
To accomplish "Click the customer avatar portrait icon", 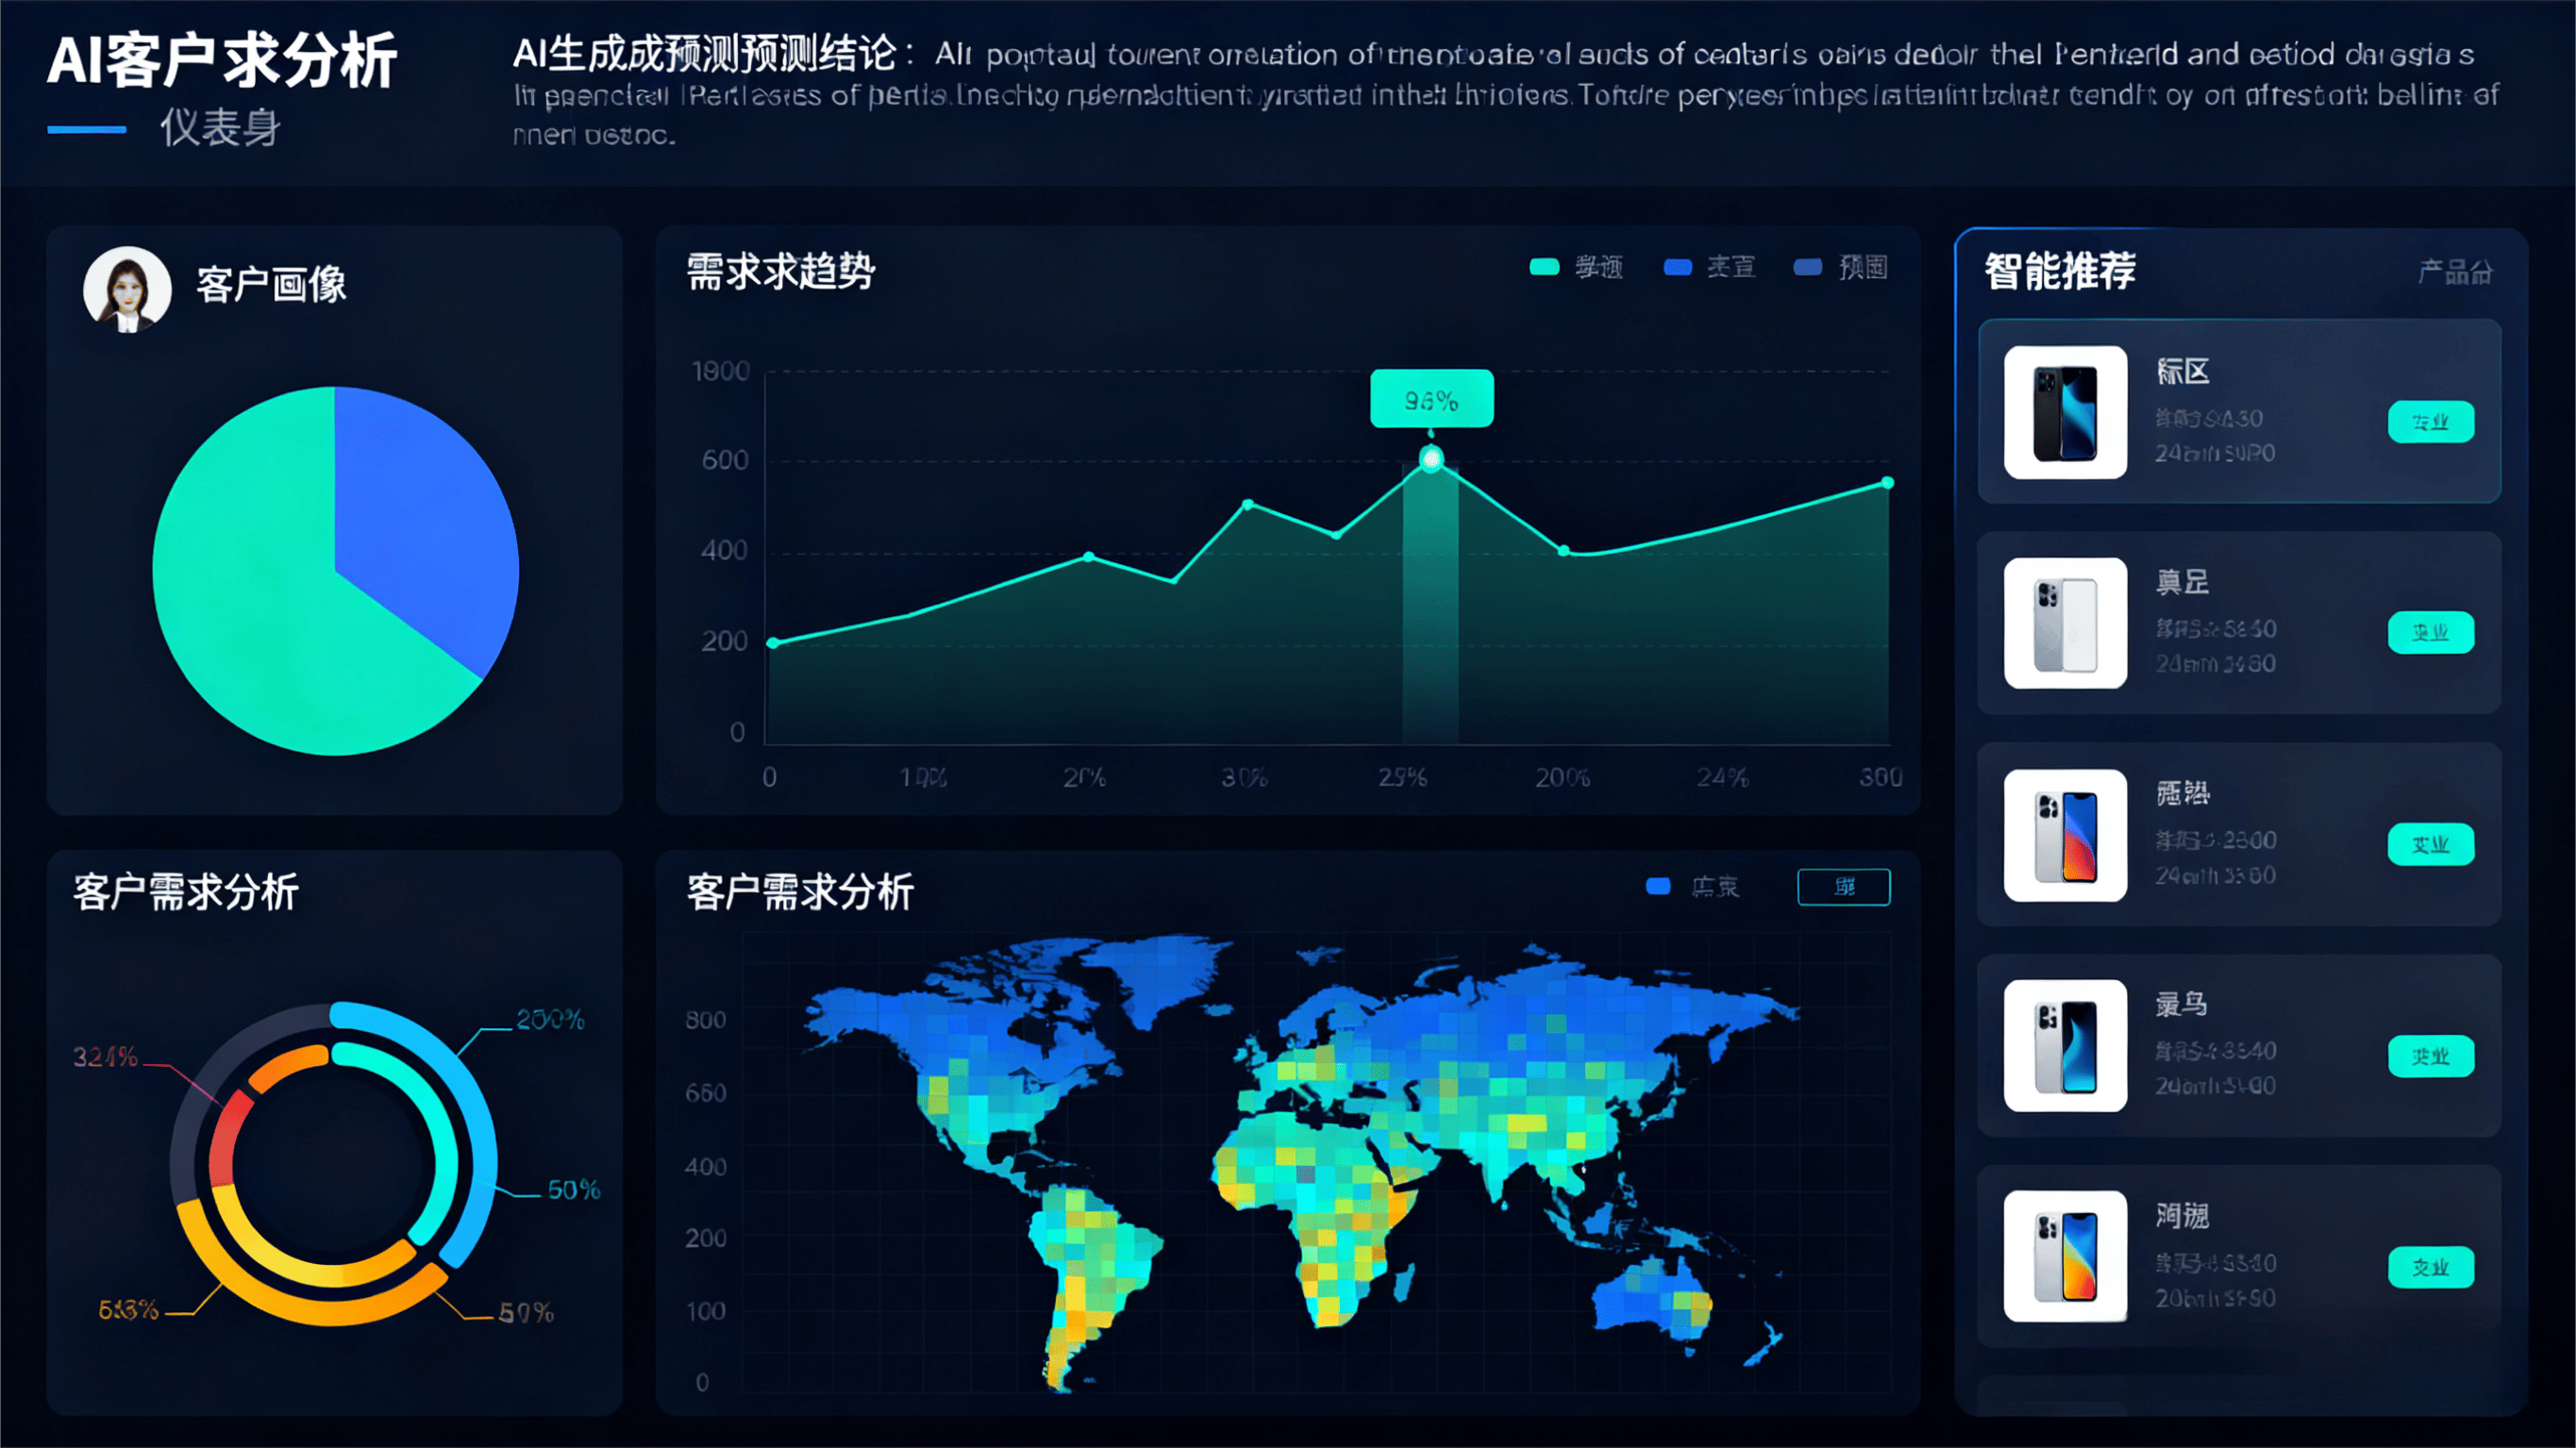I will 127,289.
